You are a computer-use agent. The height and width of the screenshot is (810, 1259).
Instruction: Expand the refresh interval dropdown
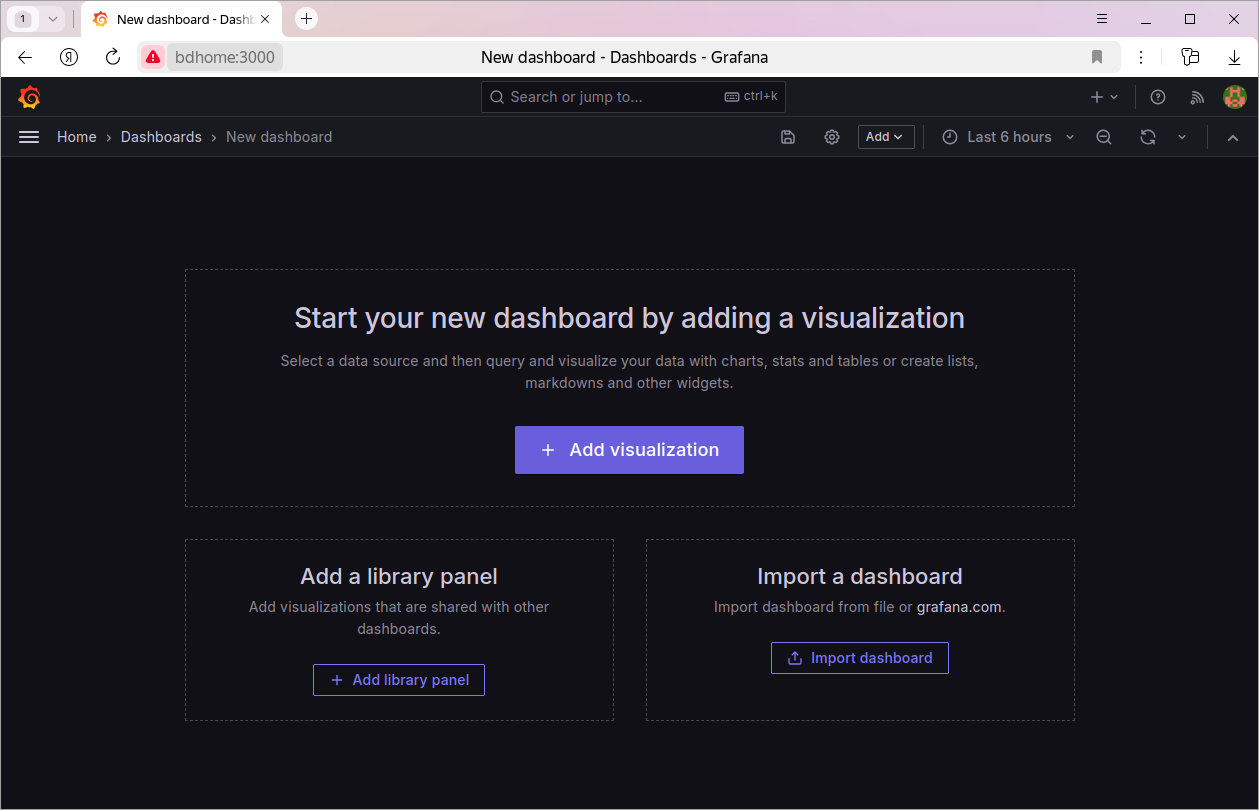1182,137
